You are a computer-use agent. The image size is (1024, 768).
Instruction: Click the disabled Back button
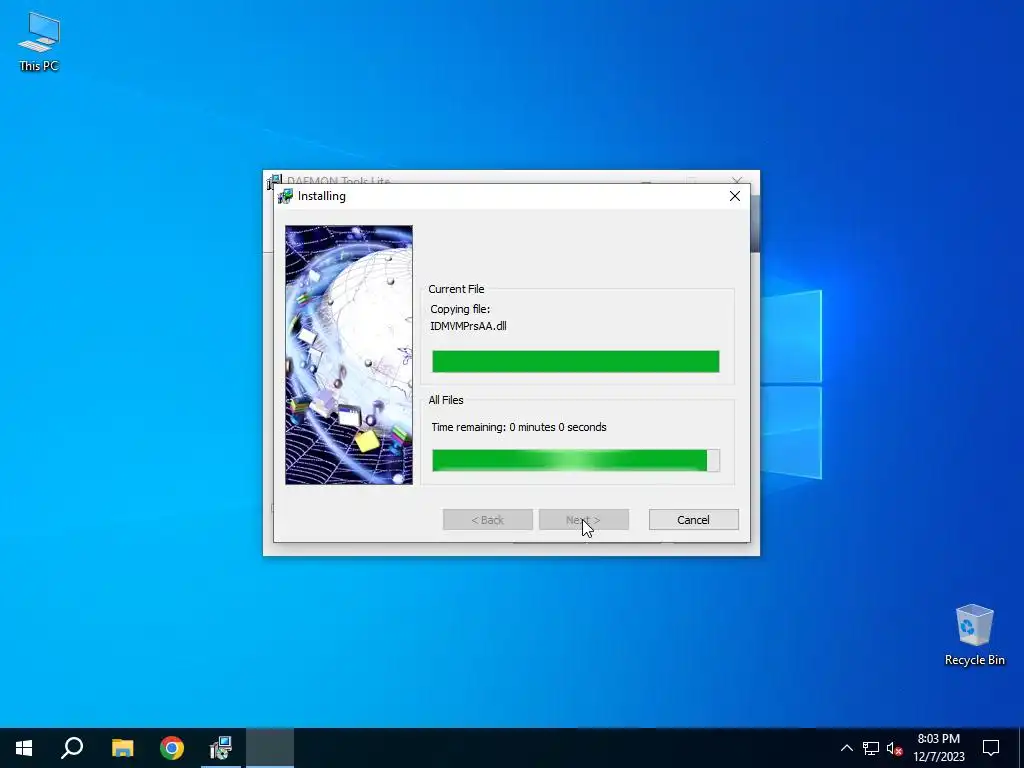pos(488,520)
